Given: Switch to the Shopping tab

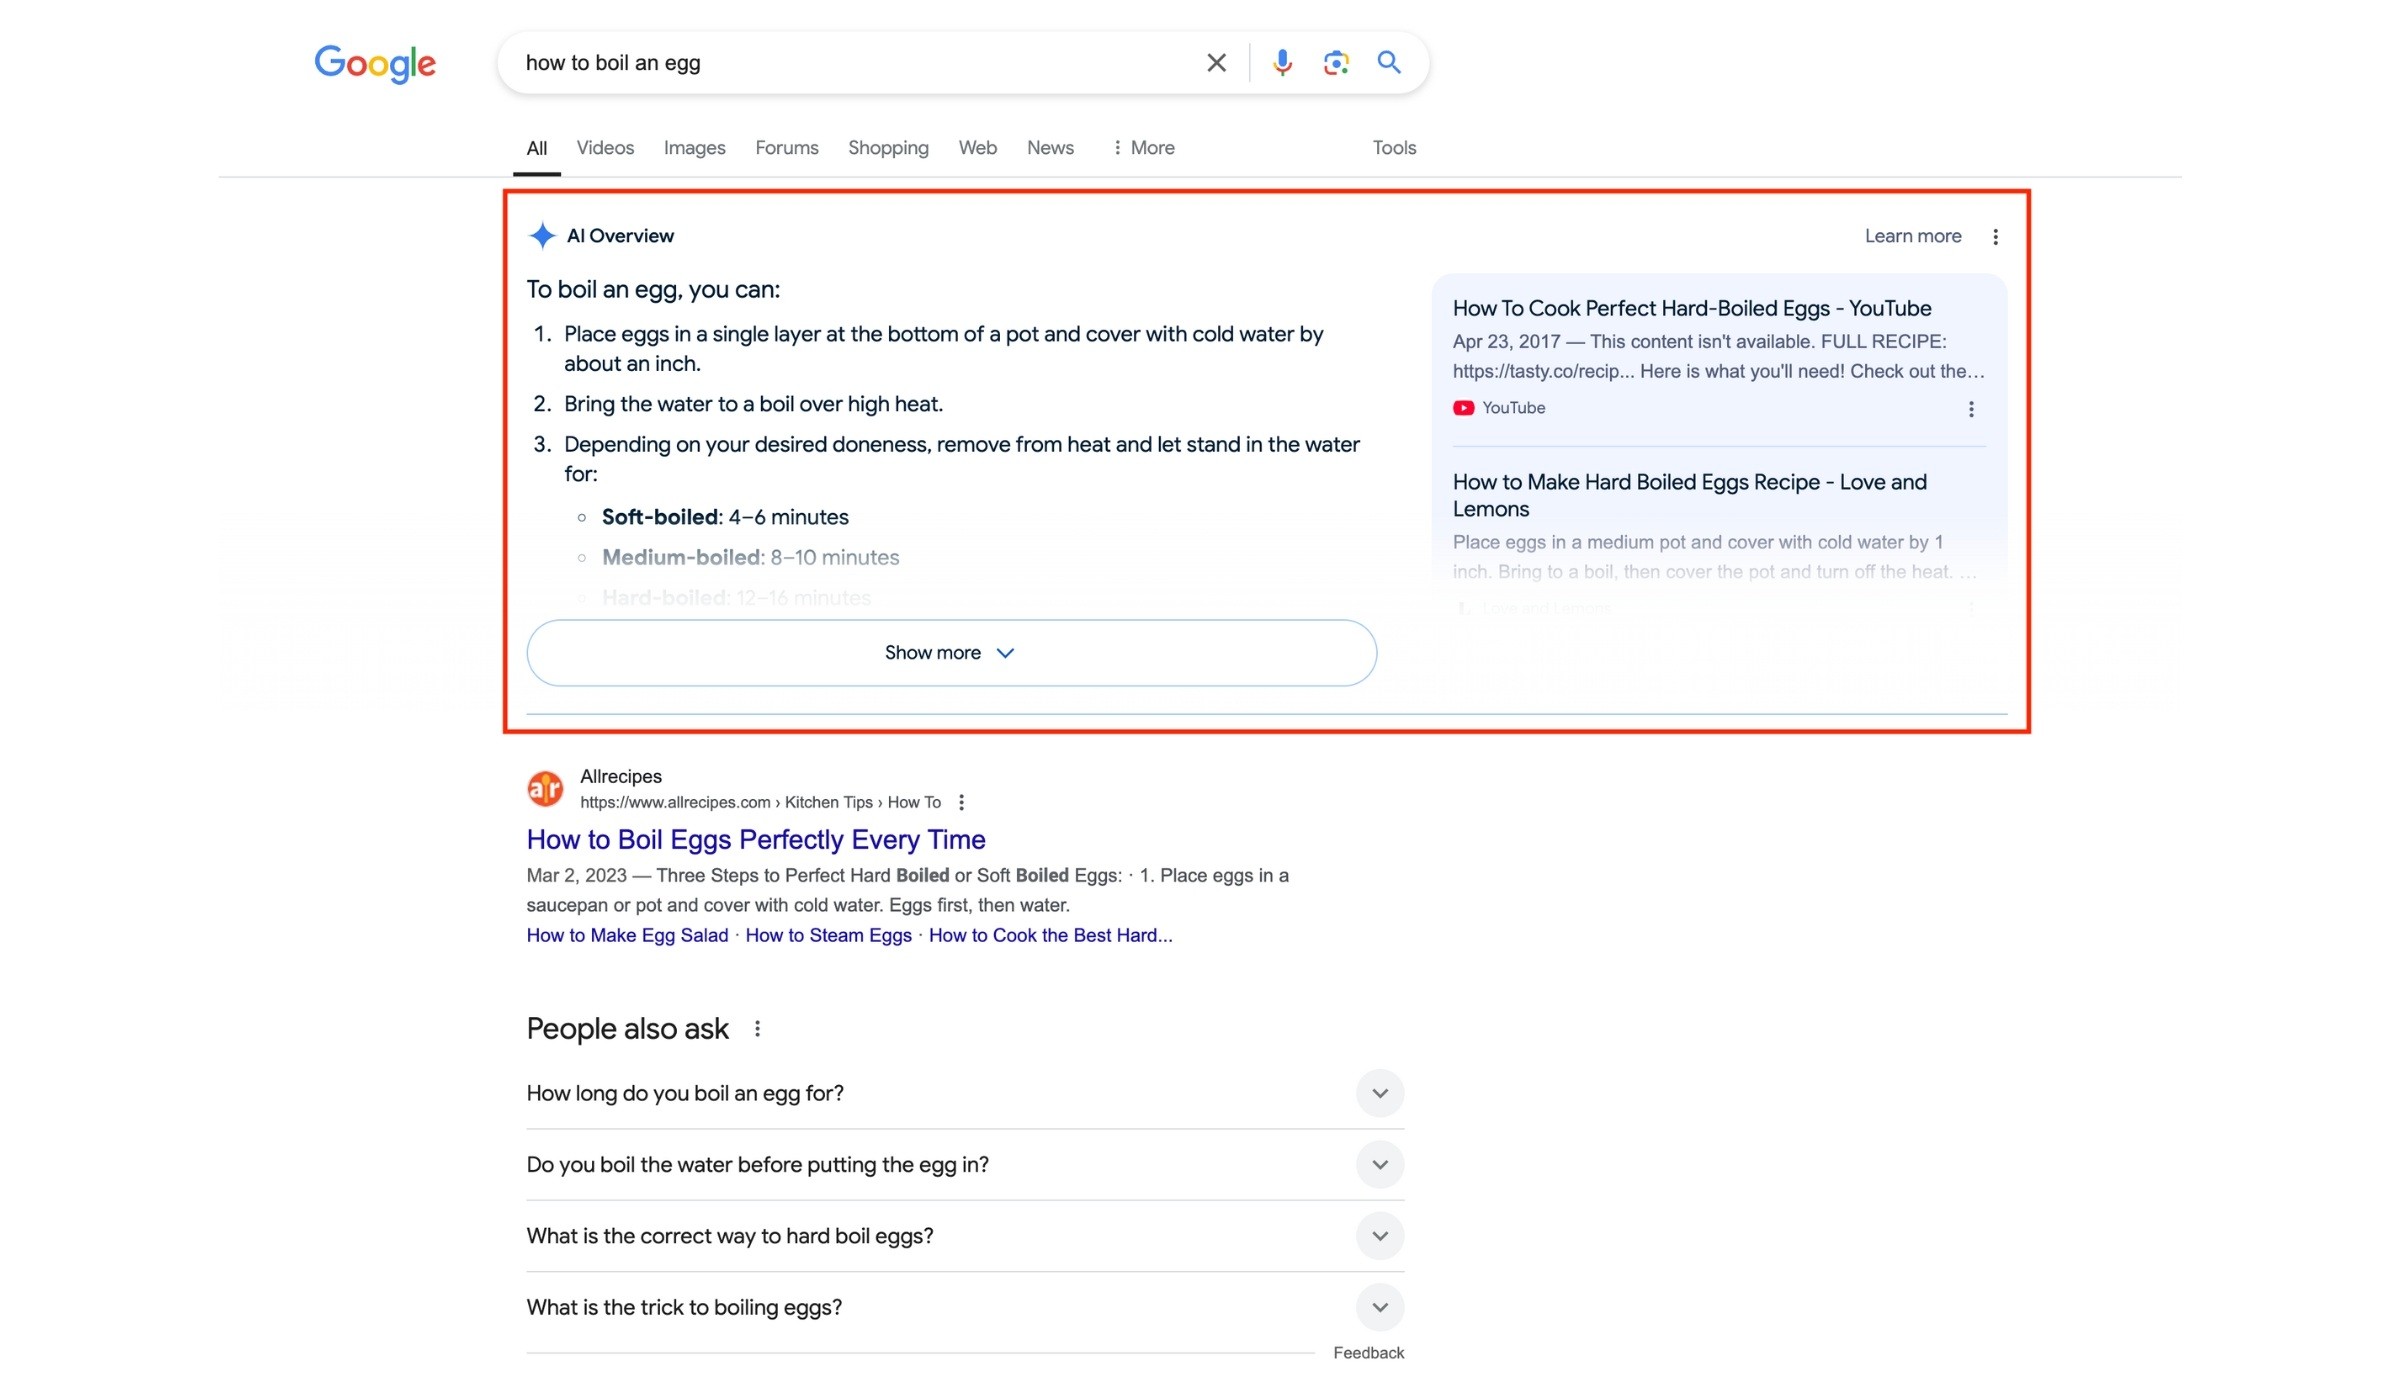Looking at the screenshot, I should coord(888,148).
